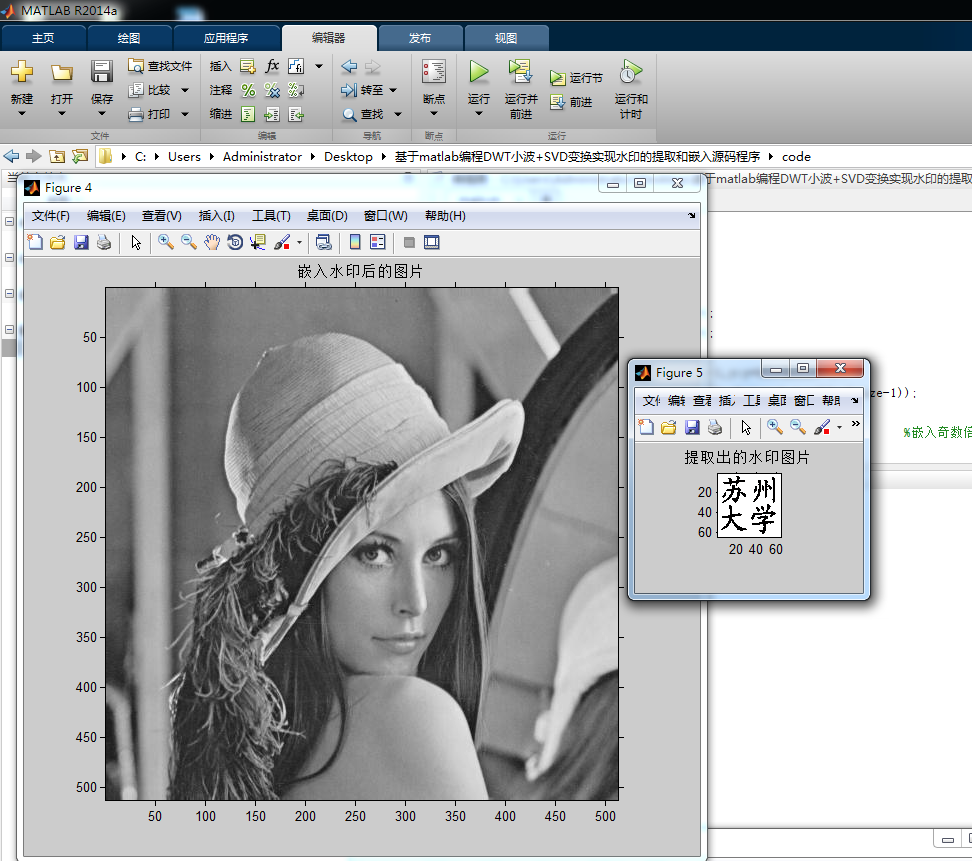Switch to the 应用程序 (Apps) ribbon tab
Screen dimensions: 972x861
(x=226, y=38)
